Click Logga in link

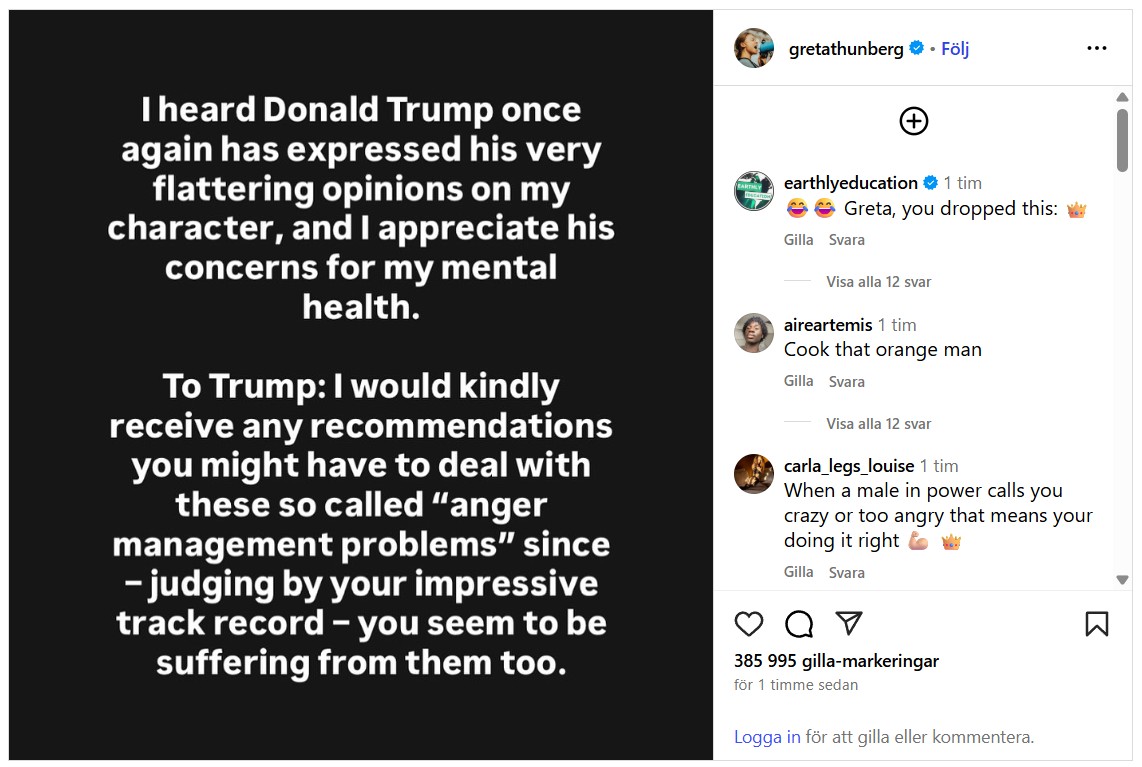coord(767,737)
